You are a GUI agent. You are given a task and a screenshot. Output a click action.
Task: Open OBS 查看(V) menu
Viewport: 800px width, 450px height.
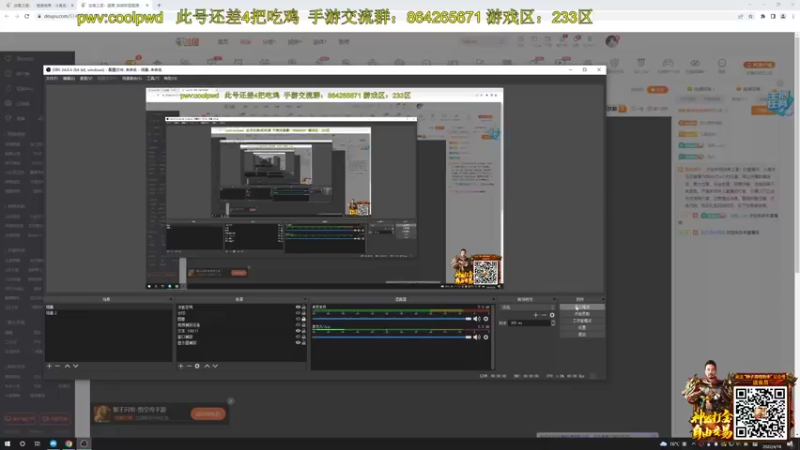point(86,79)
